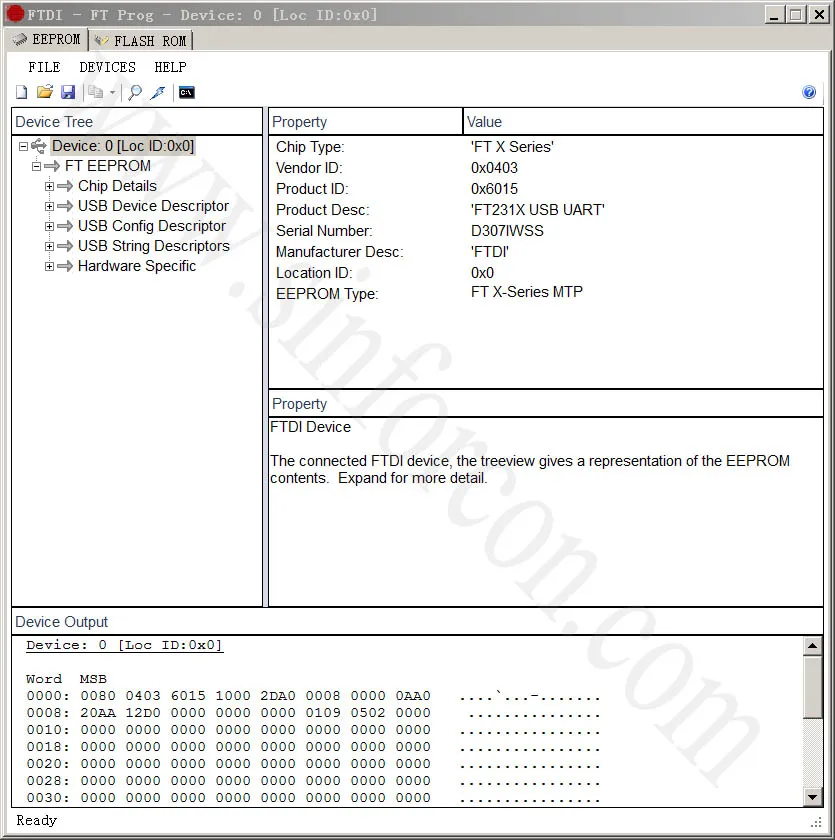
Task: Expand the USB String Descriptors node
Action: click(x=49, y=246)
